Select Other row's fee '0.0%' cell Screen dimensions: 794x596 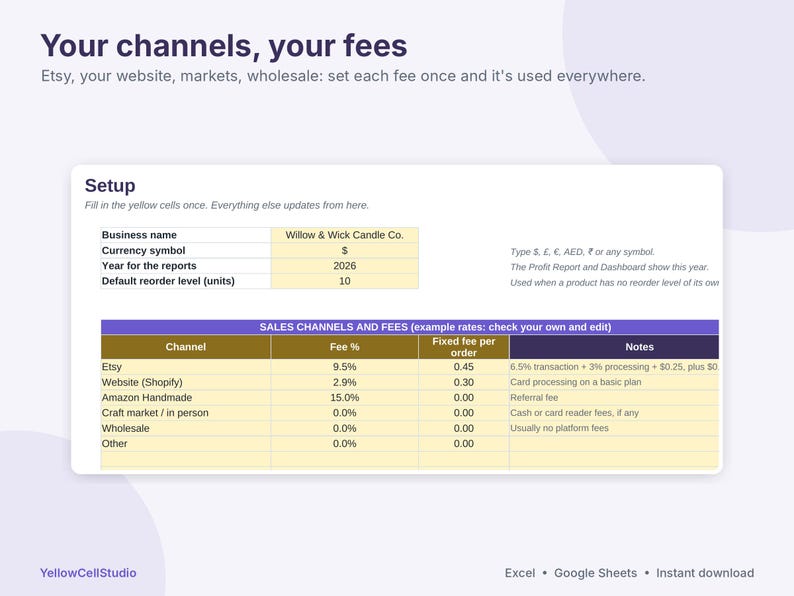point(344,444)
